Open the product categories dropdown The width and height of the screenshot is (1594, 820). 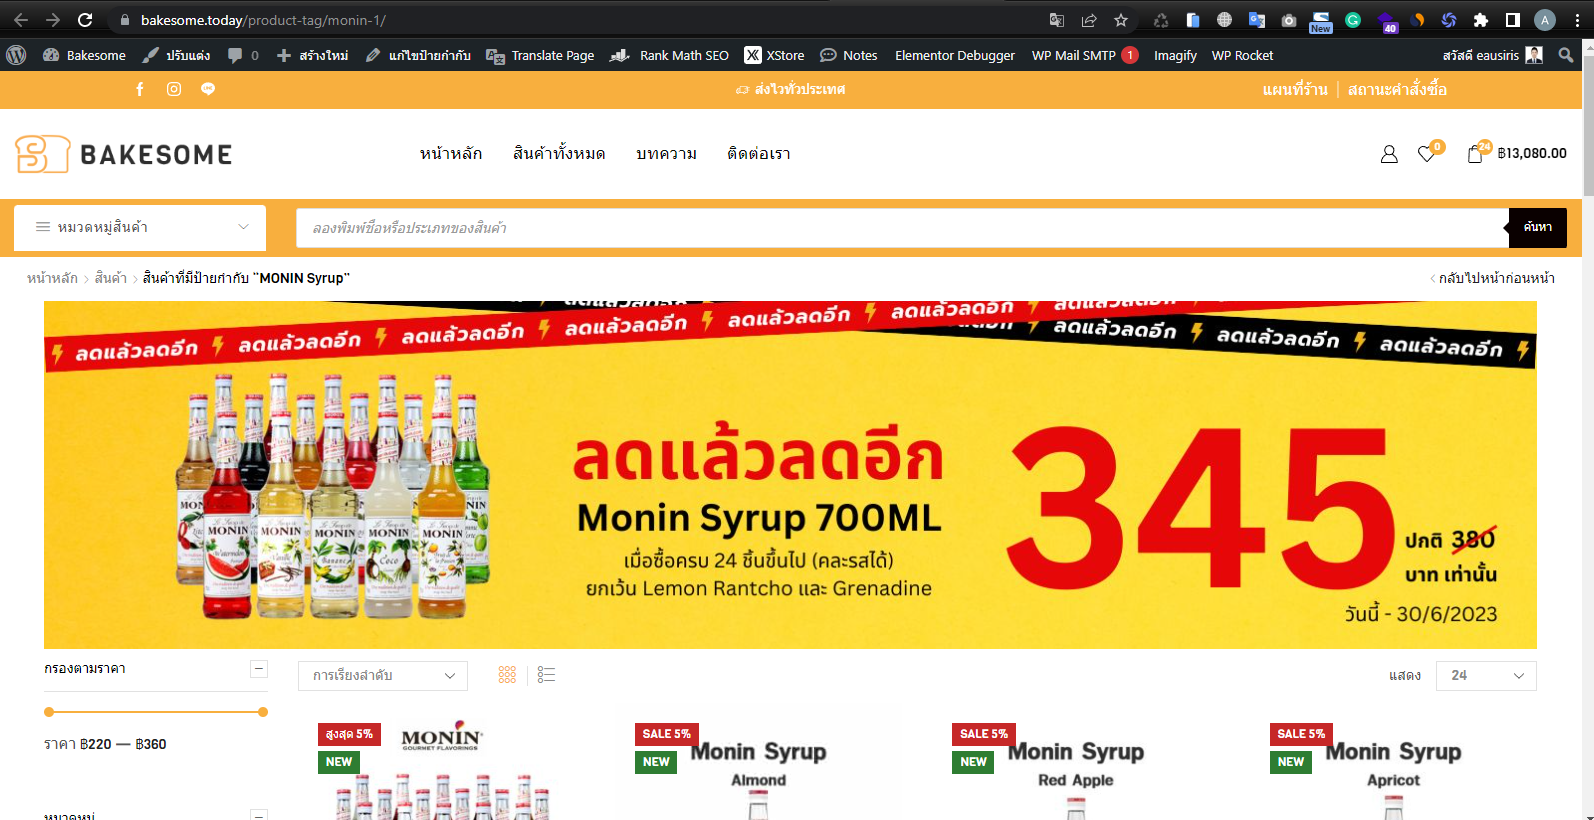(140, 227)
